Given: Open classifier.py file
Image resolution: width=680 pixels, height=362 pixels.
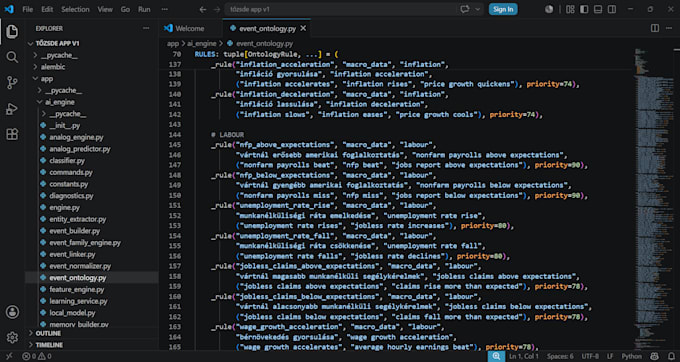Looking at the screenshot, I should point(67,161).
